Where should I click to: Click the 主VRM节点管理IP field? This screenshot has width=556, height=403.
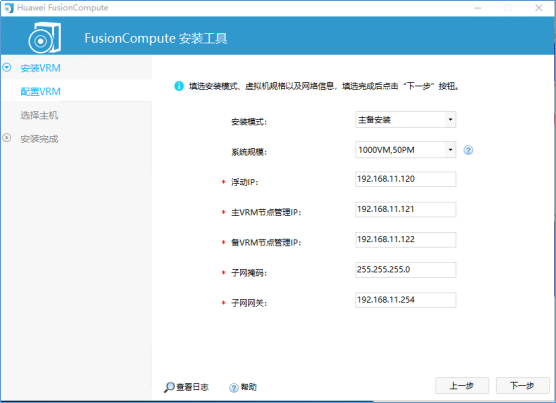pos(405,209)
